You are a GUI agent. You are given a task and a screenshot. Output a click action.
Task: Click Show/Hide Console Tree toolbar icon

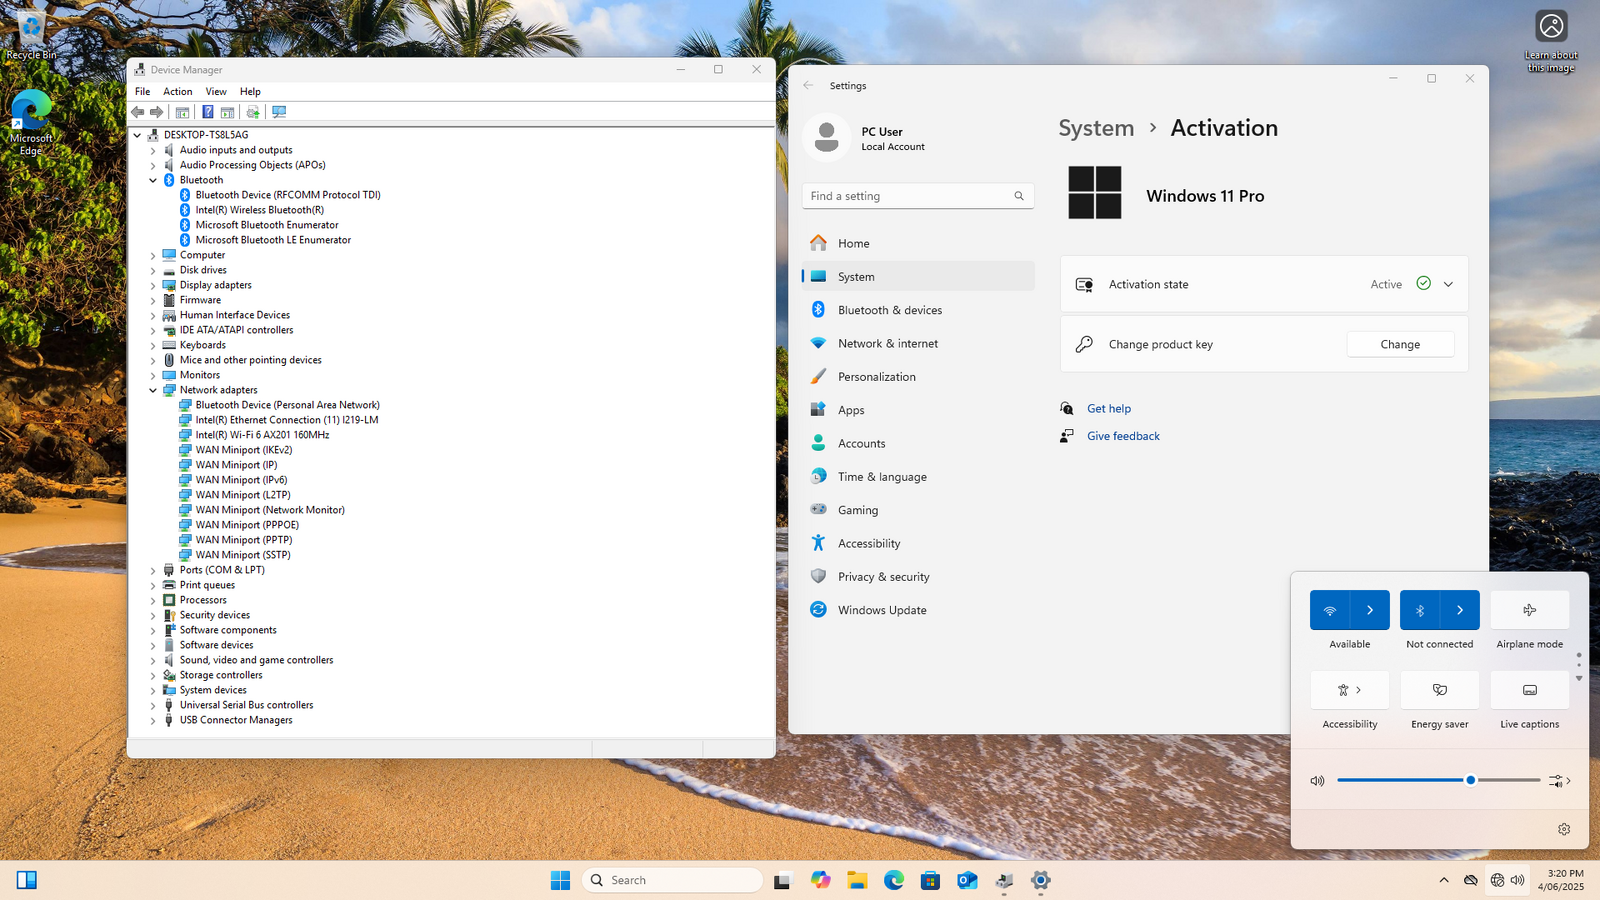pos(182,112)
